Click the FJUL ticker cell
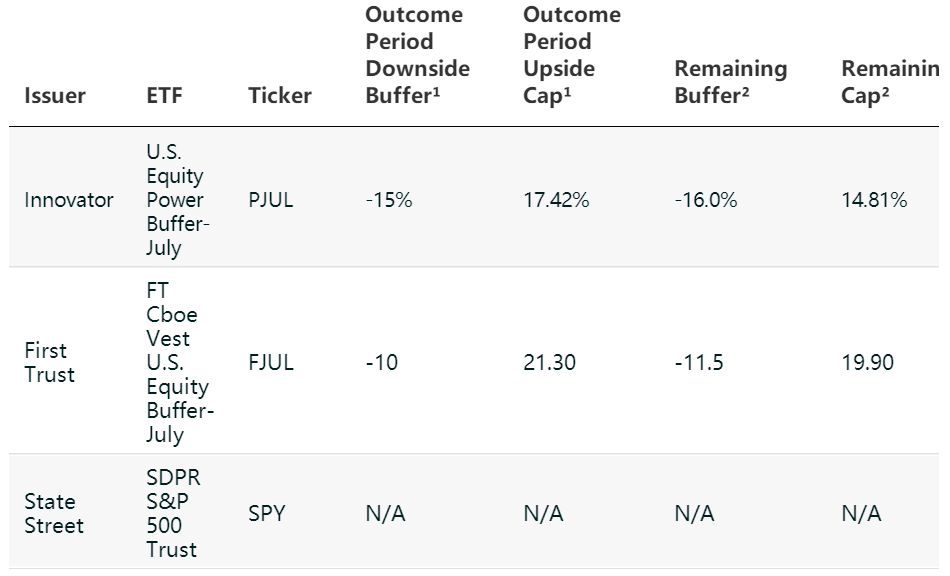Image resolution: width=950 pixels, height=576 pixels. (271, 363)
